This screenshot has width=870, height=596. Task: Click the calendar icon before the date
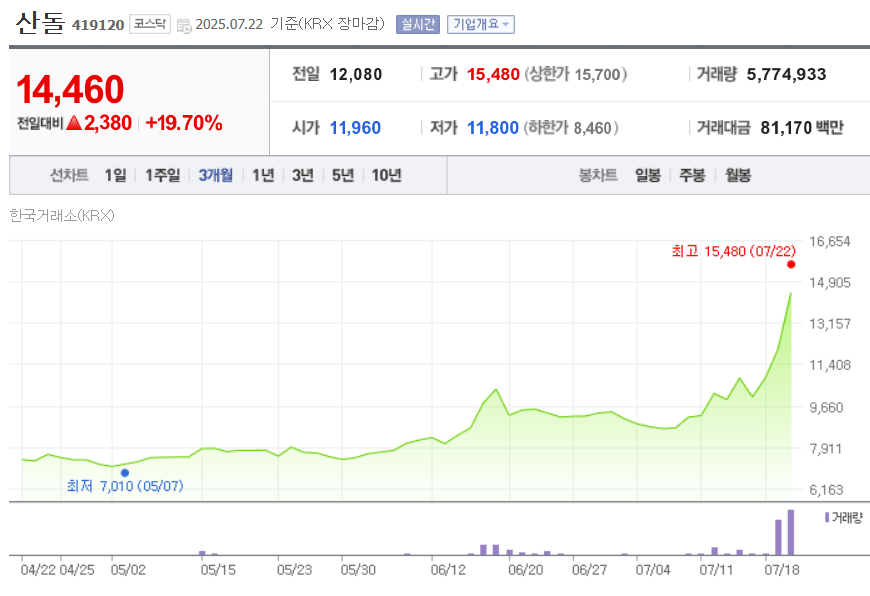(184, 25)
